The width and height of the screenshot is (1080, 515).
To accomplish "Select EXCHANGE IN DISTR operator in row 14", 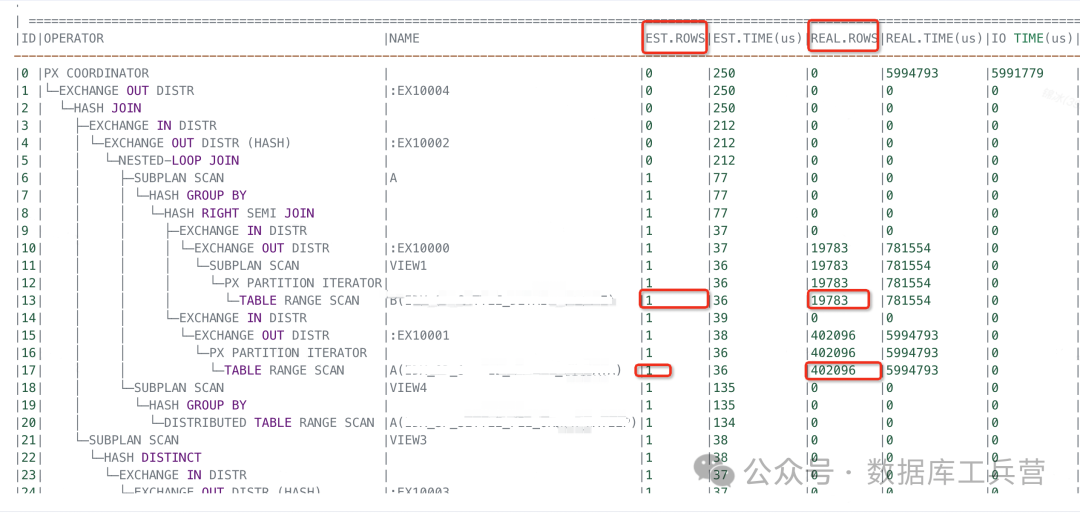I will 243,317.
